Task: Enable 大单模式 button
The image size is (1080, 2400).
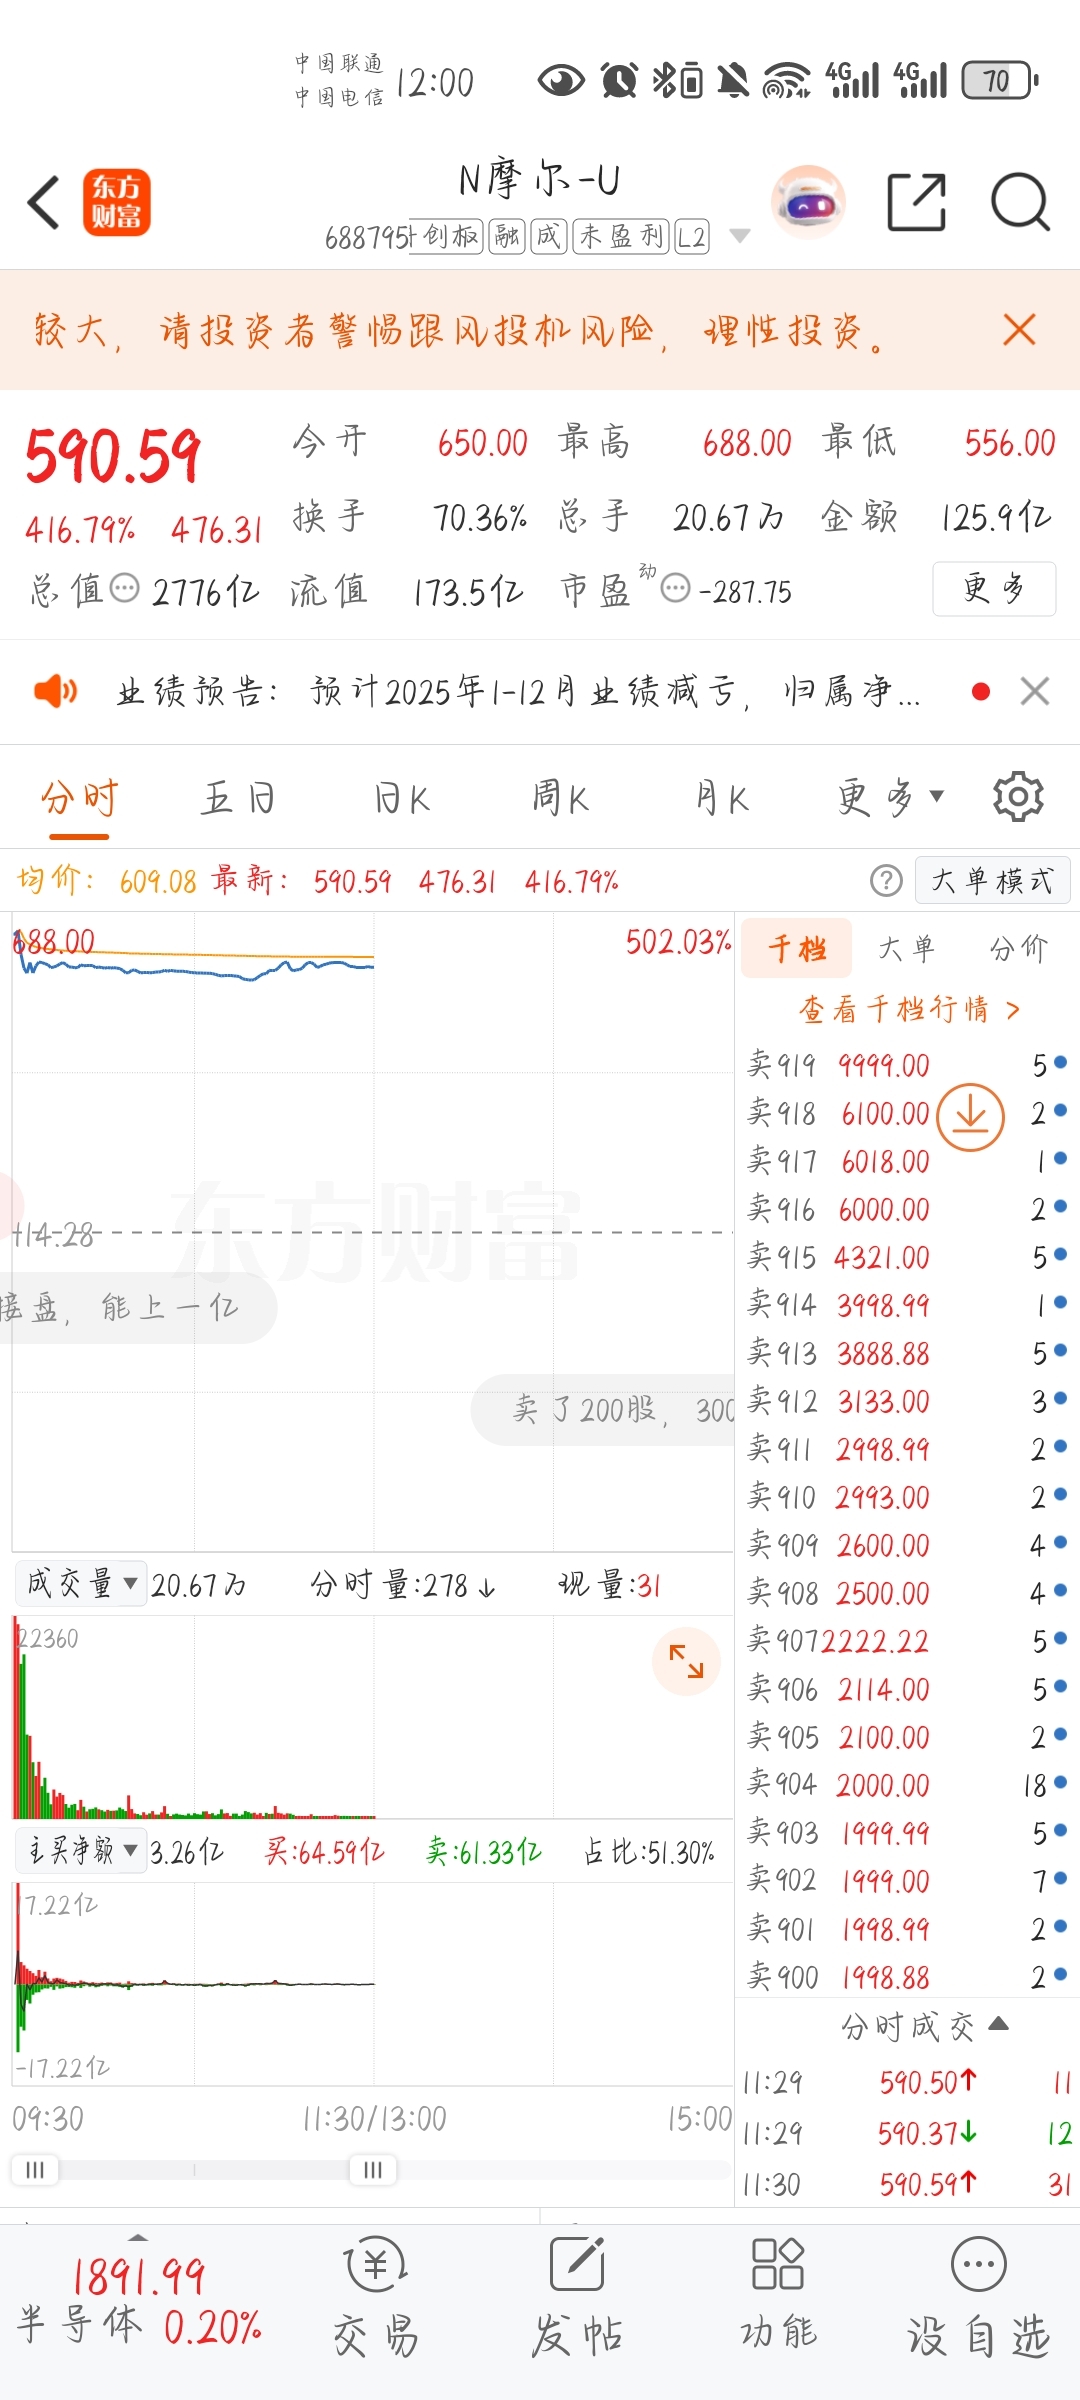Action: [x=993, y=881]
